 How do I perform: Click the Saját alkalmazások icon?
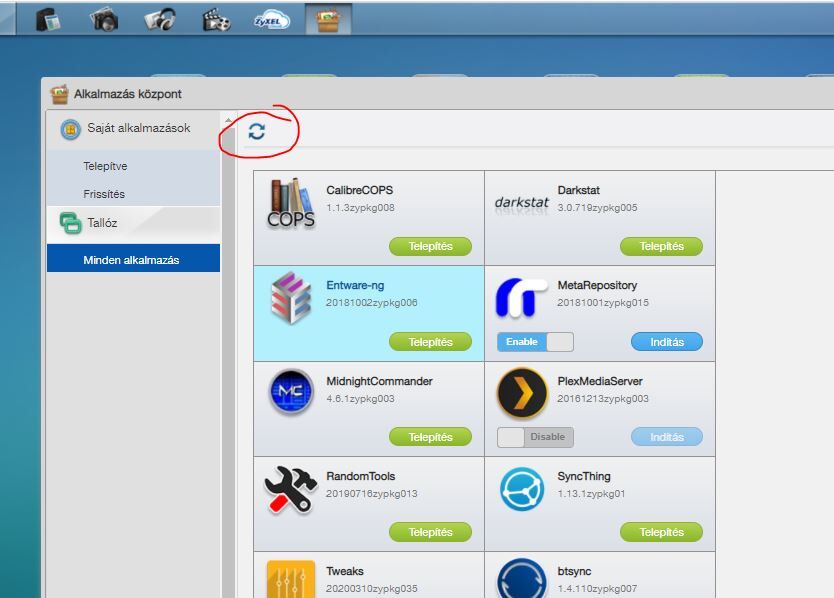(70, 129)
